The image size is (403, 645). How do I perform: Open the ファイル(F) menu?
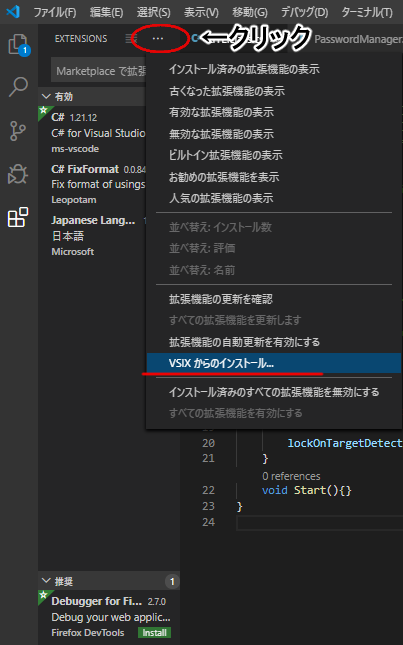pos(55,12)
